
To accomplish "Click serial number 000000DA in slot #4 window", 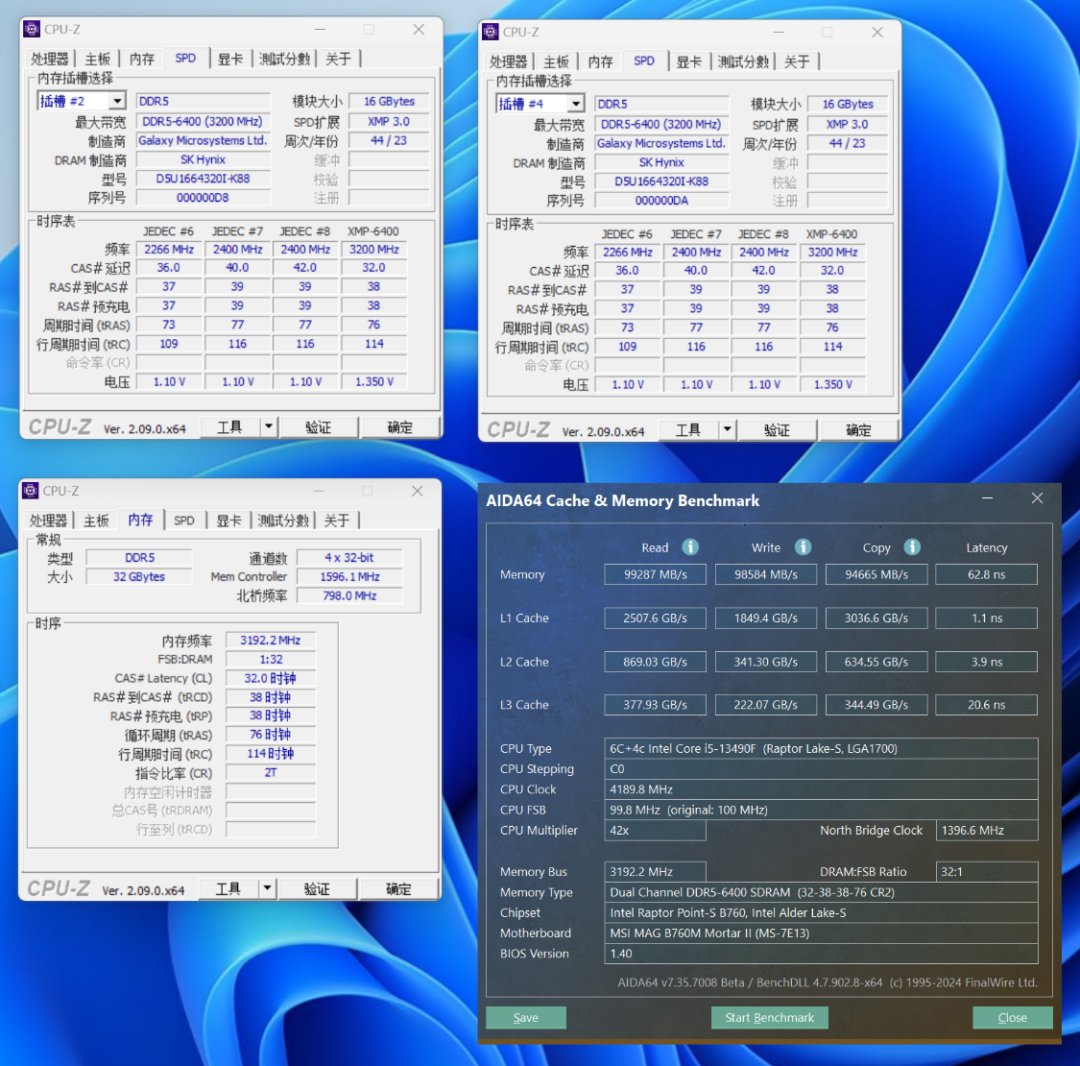I will [x=662, y=200].
